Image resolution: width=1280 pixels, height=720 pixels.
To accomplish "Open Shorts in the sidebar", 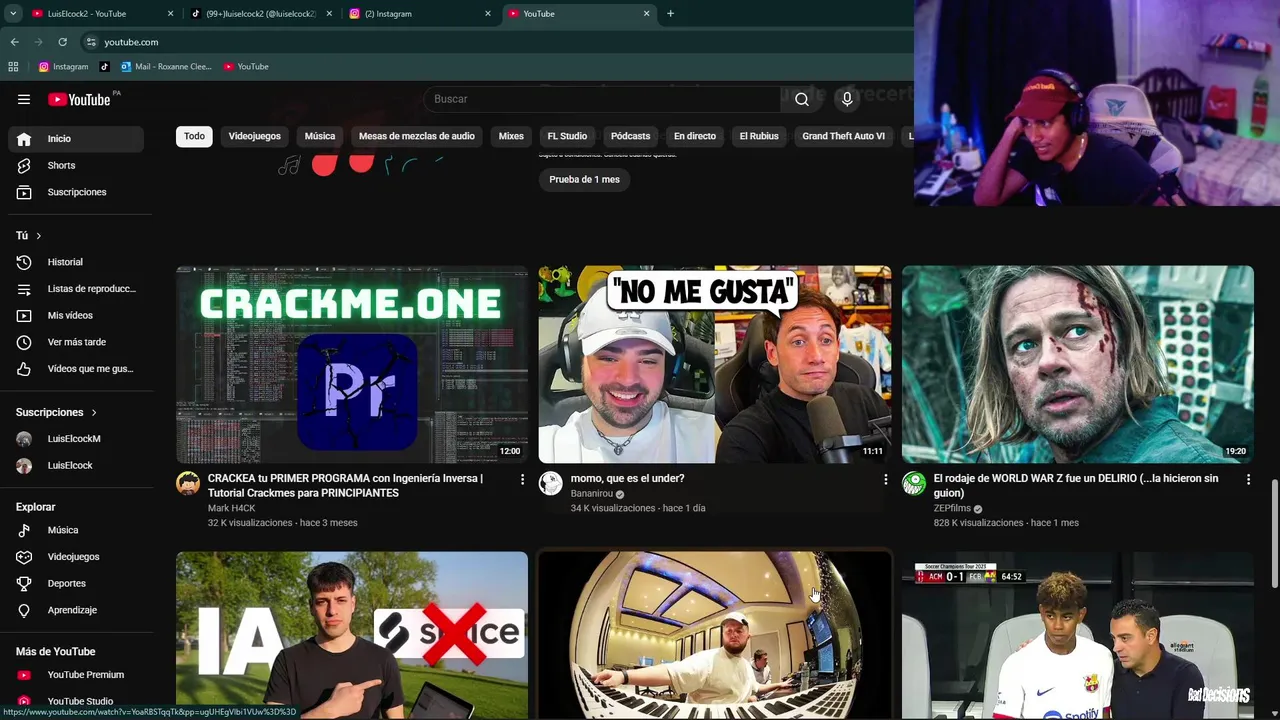I will tap(76, 165).
